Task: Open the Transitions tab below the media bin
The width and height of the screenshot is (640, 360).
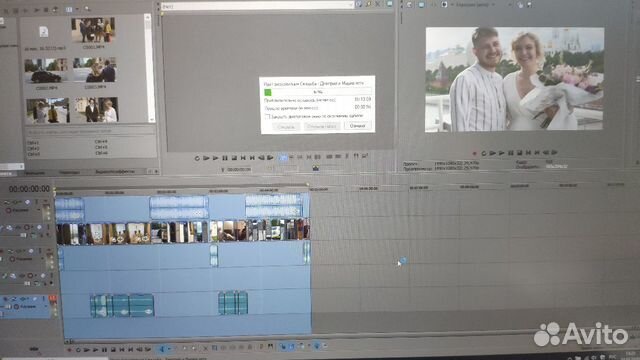Action: coord(69,172)
